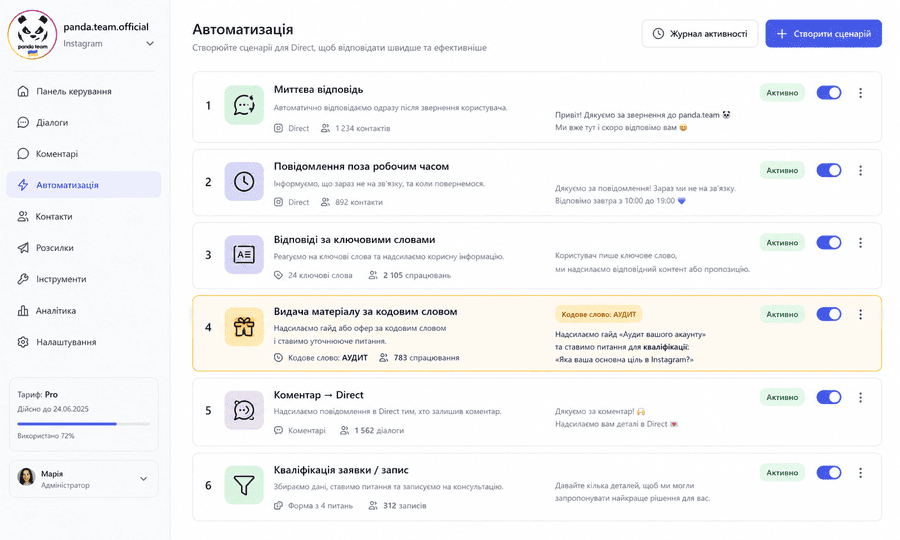Open Журнал активності
This screenshot has width=900, height=540.
(x=700, y=34)
